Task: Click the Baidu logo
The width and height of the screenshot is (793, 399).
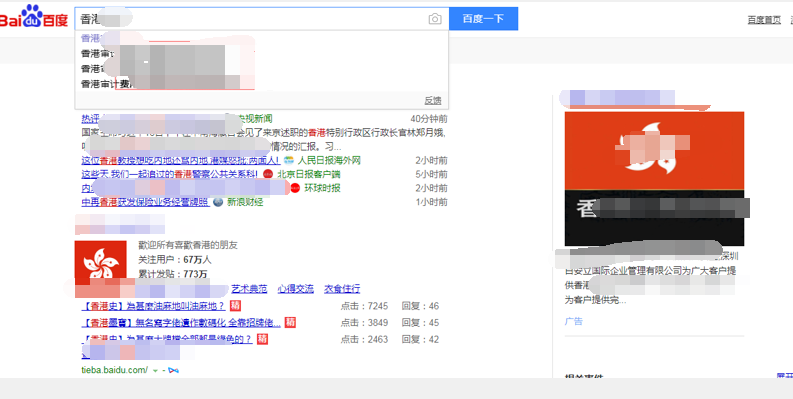Action: tap(33, 16)
